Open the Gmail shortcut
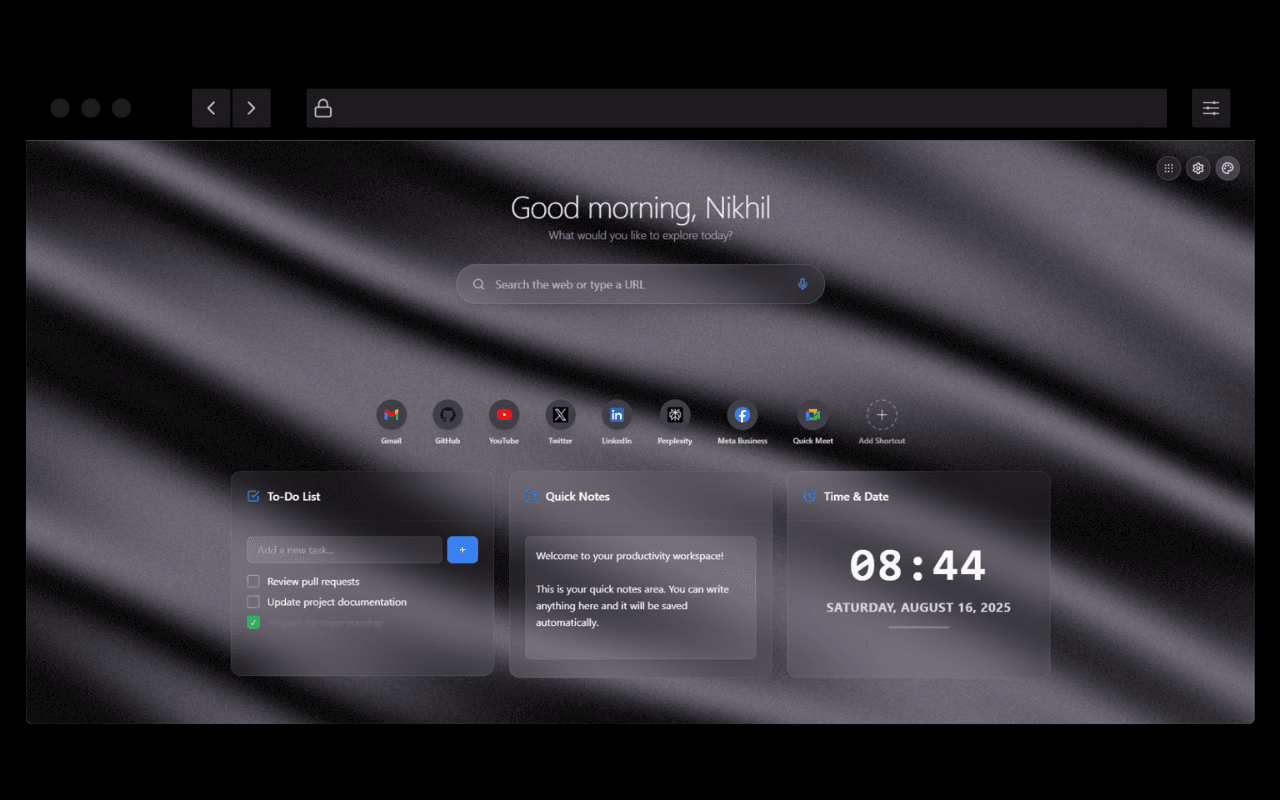 pos(391,414)
